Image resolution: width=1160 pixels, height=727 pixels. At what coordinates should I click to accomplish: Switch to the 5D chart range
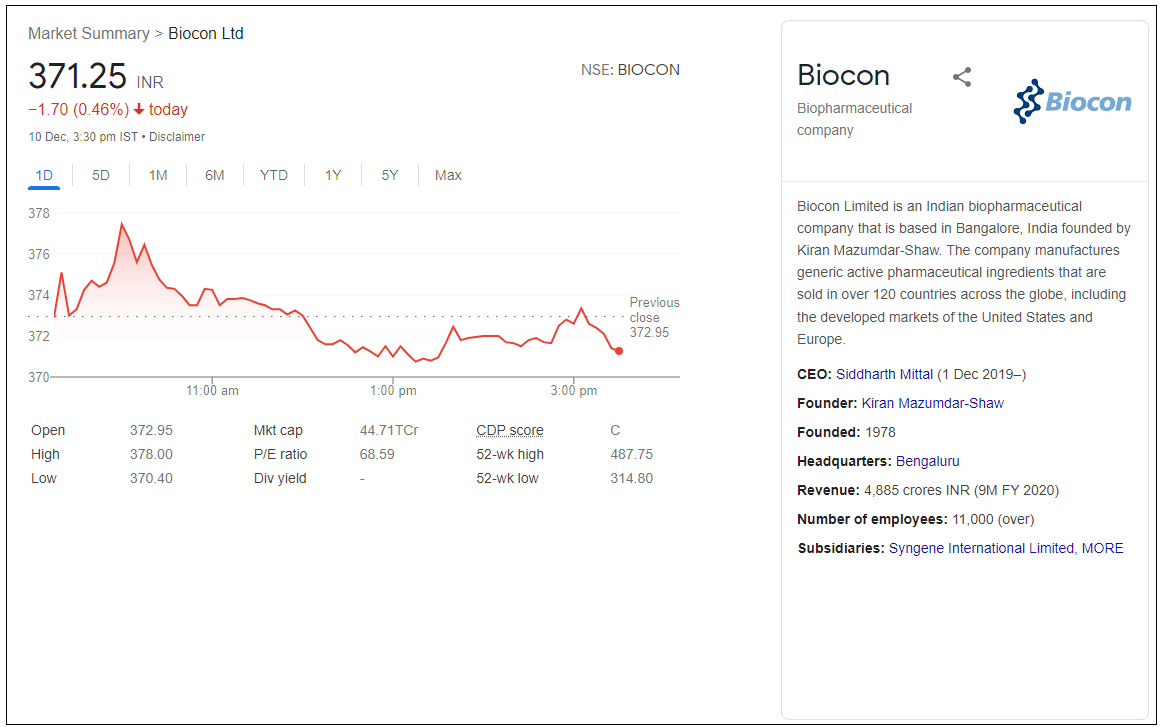point(101,175)
